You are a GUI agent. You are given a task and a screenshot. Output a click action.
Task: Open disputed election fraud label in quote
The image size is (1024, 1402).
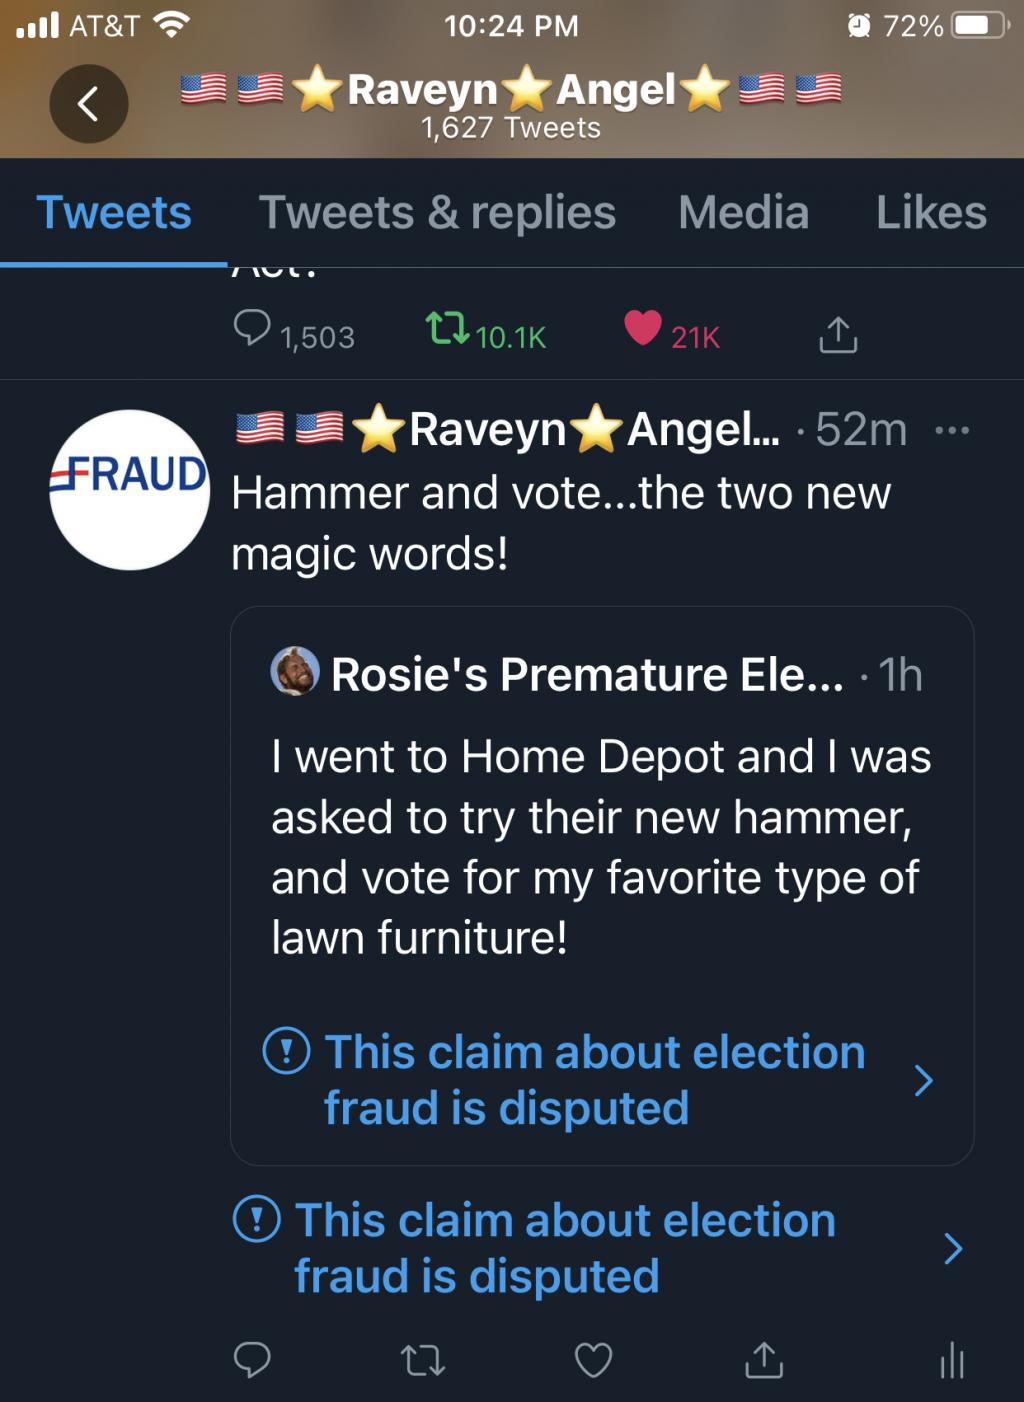coord(594,1080)
